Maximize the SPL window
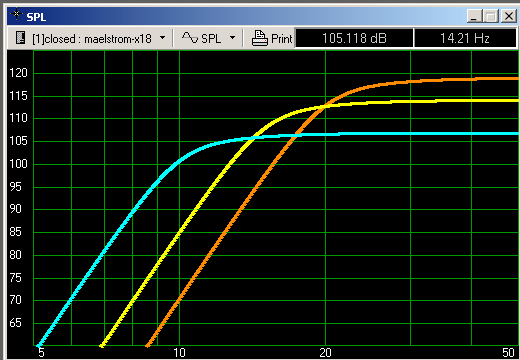The width and height of the screenshot is (520, 360). [491, 16]
